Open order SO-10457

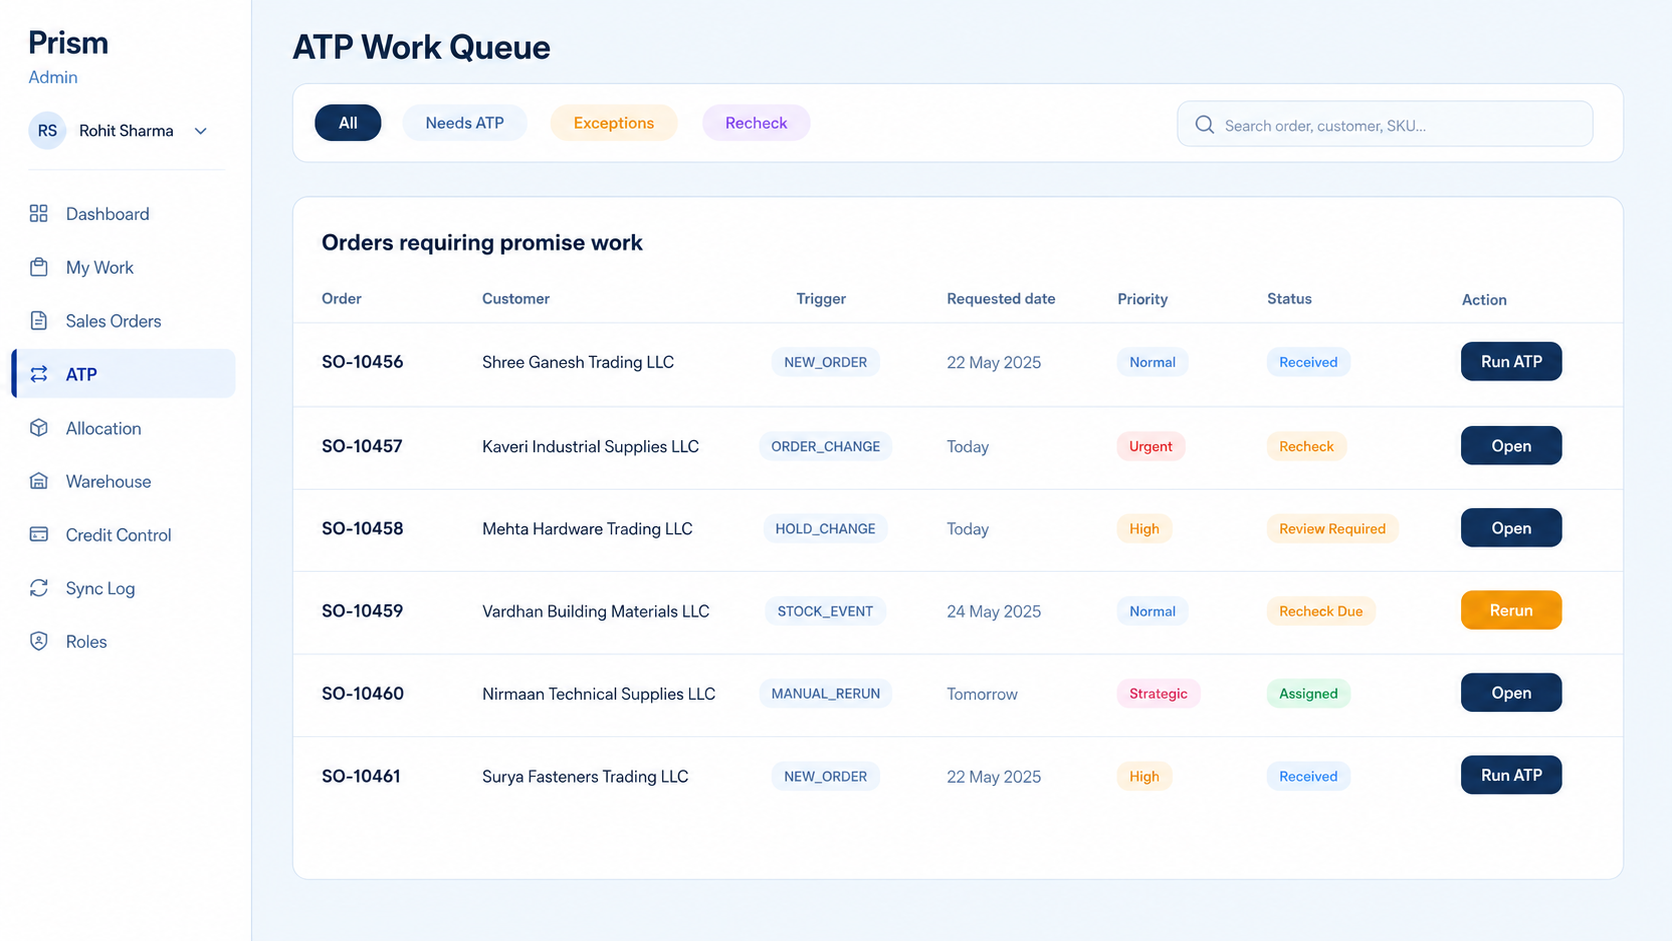pyautogui.click(x=1511, y=446)
